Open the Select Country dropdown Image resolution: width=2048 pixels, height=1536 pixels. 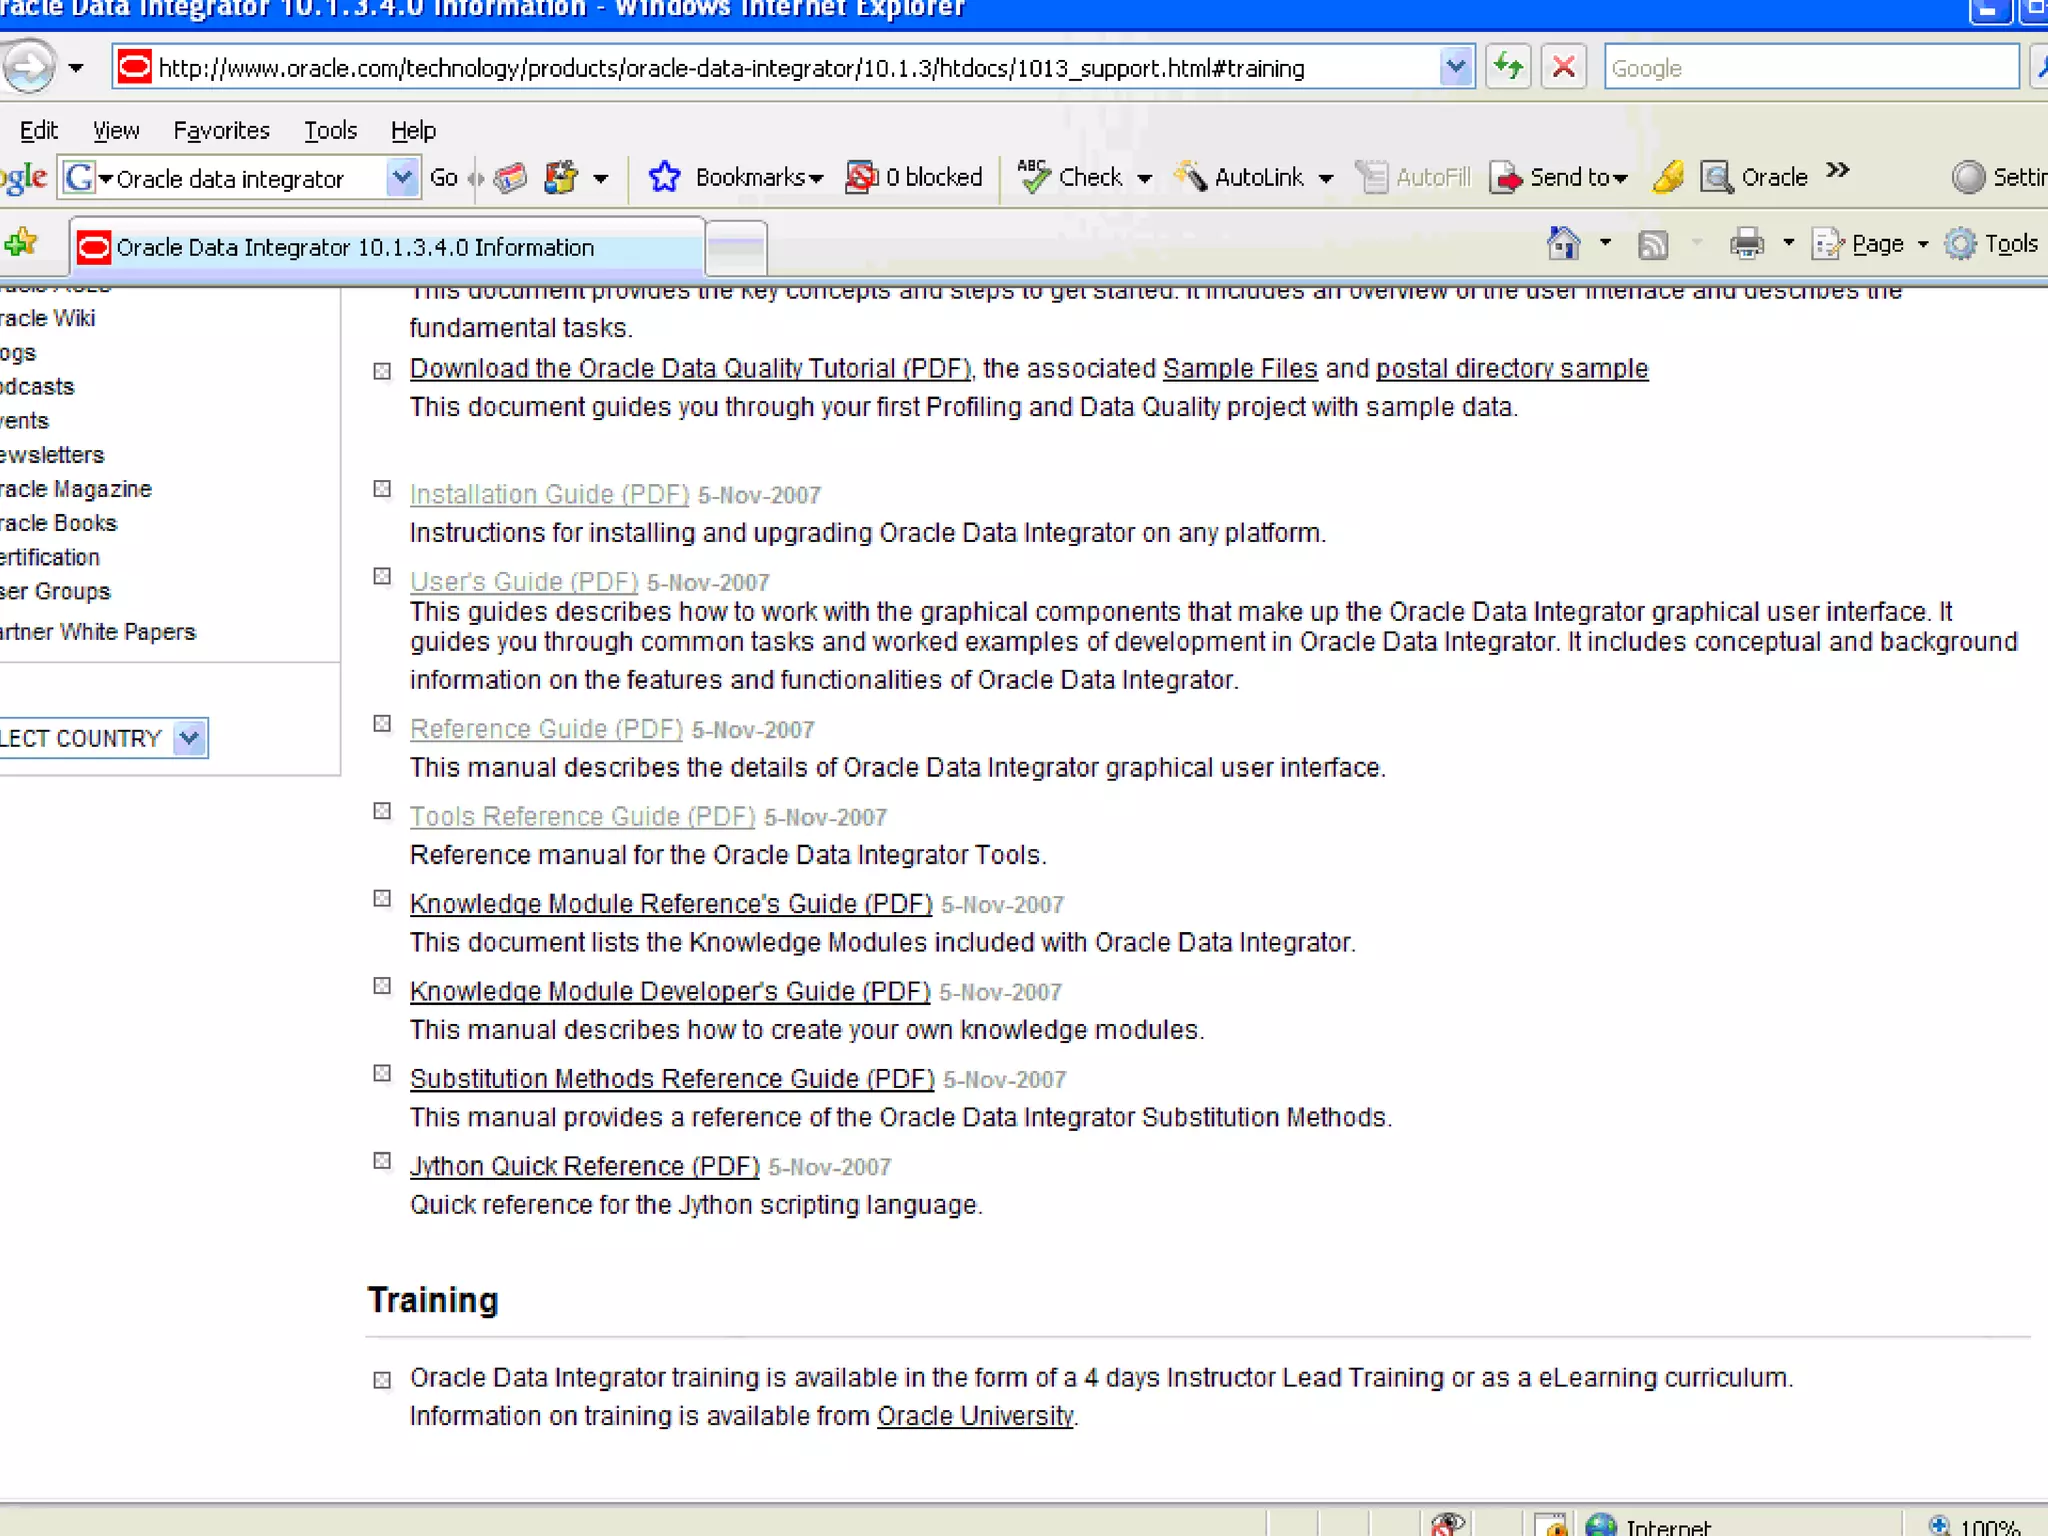click(x=190, y=738)
